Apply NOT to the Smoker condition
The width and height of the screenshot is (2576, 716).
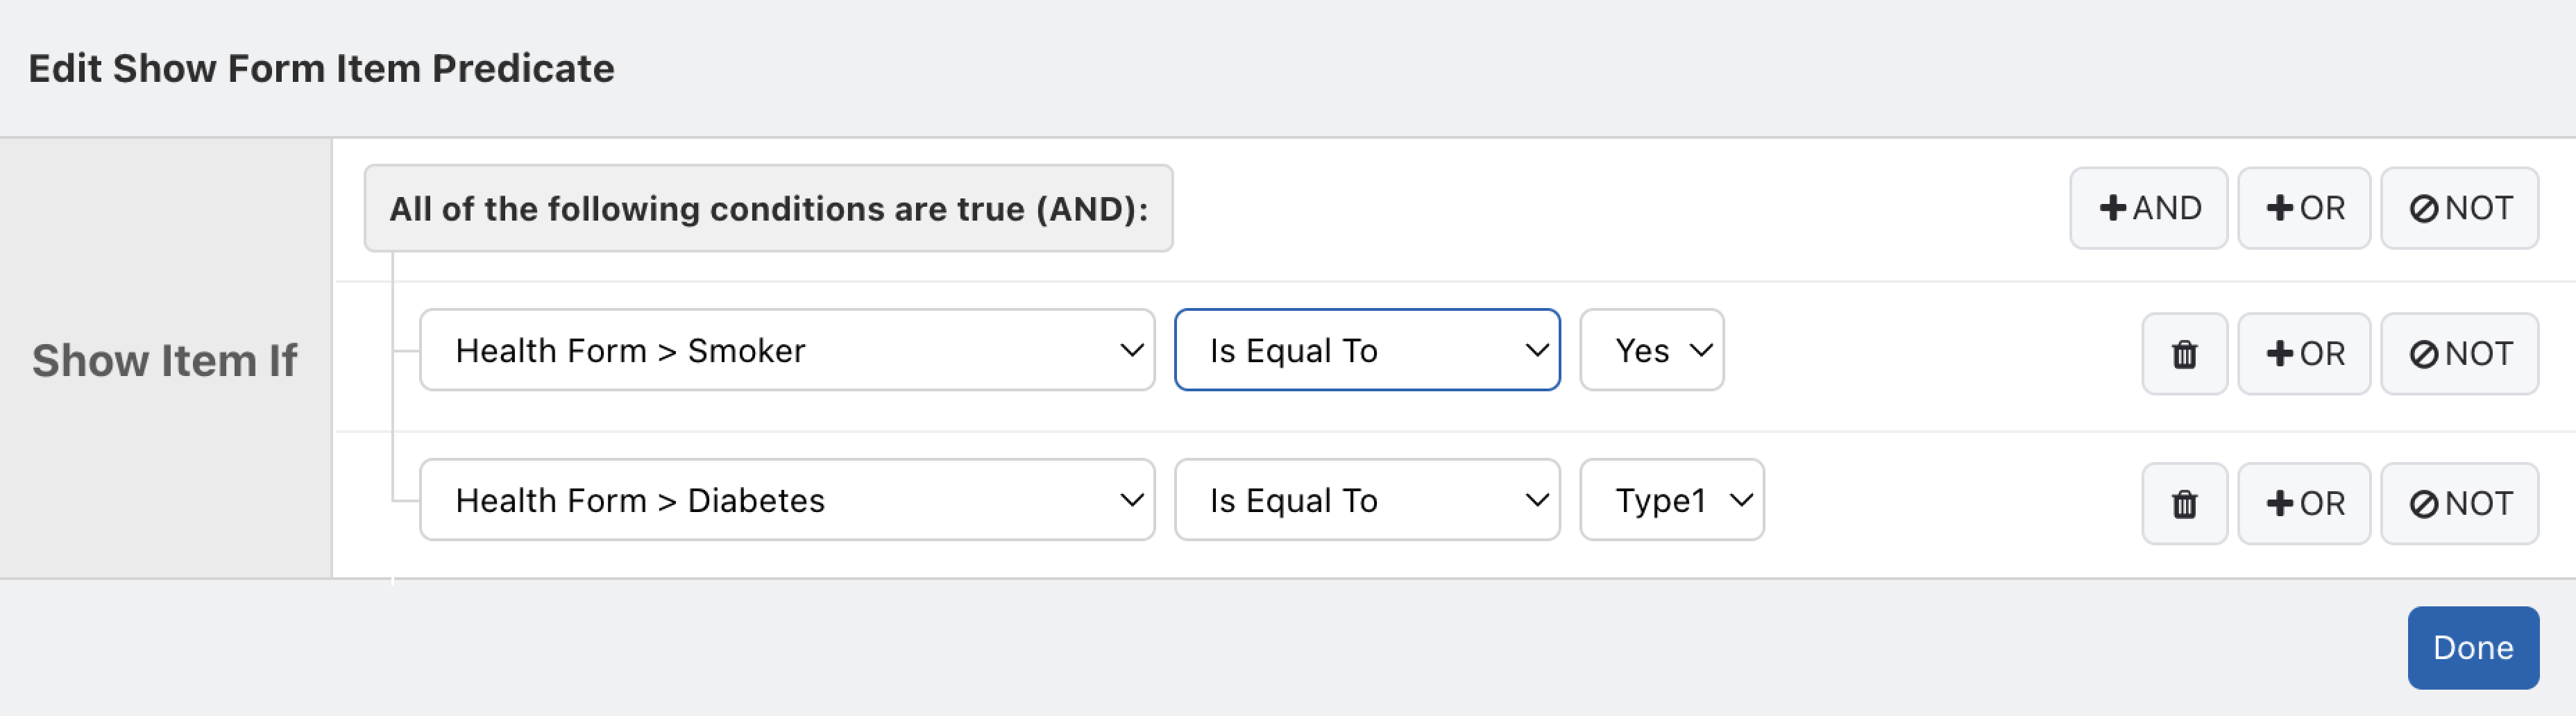[2459, 354]
